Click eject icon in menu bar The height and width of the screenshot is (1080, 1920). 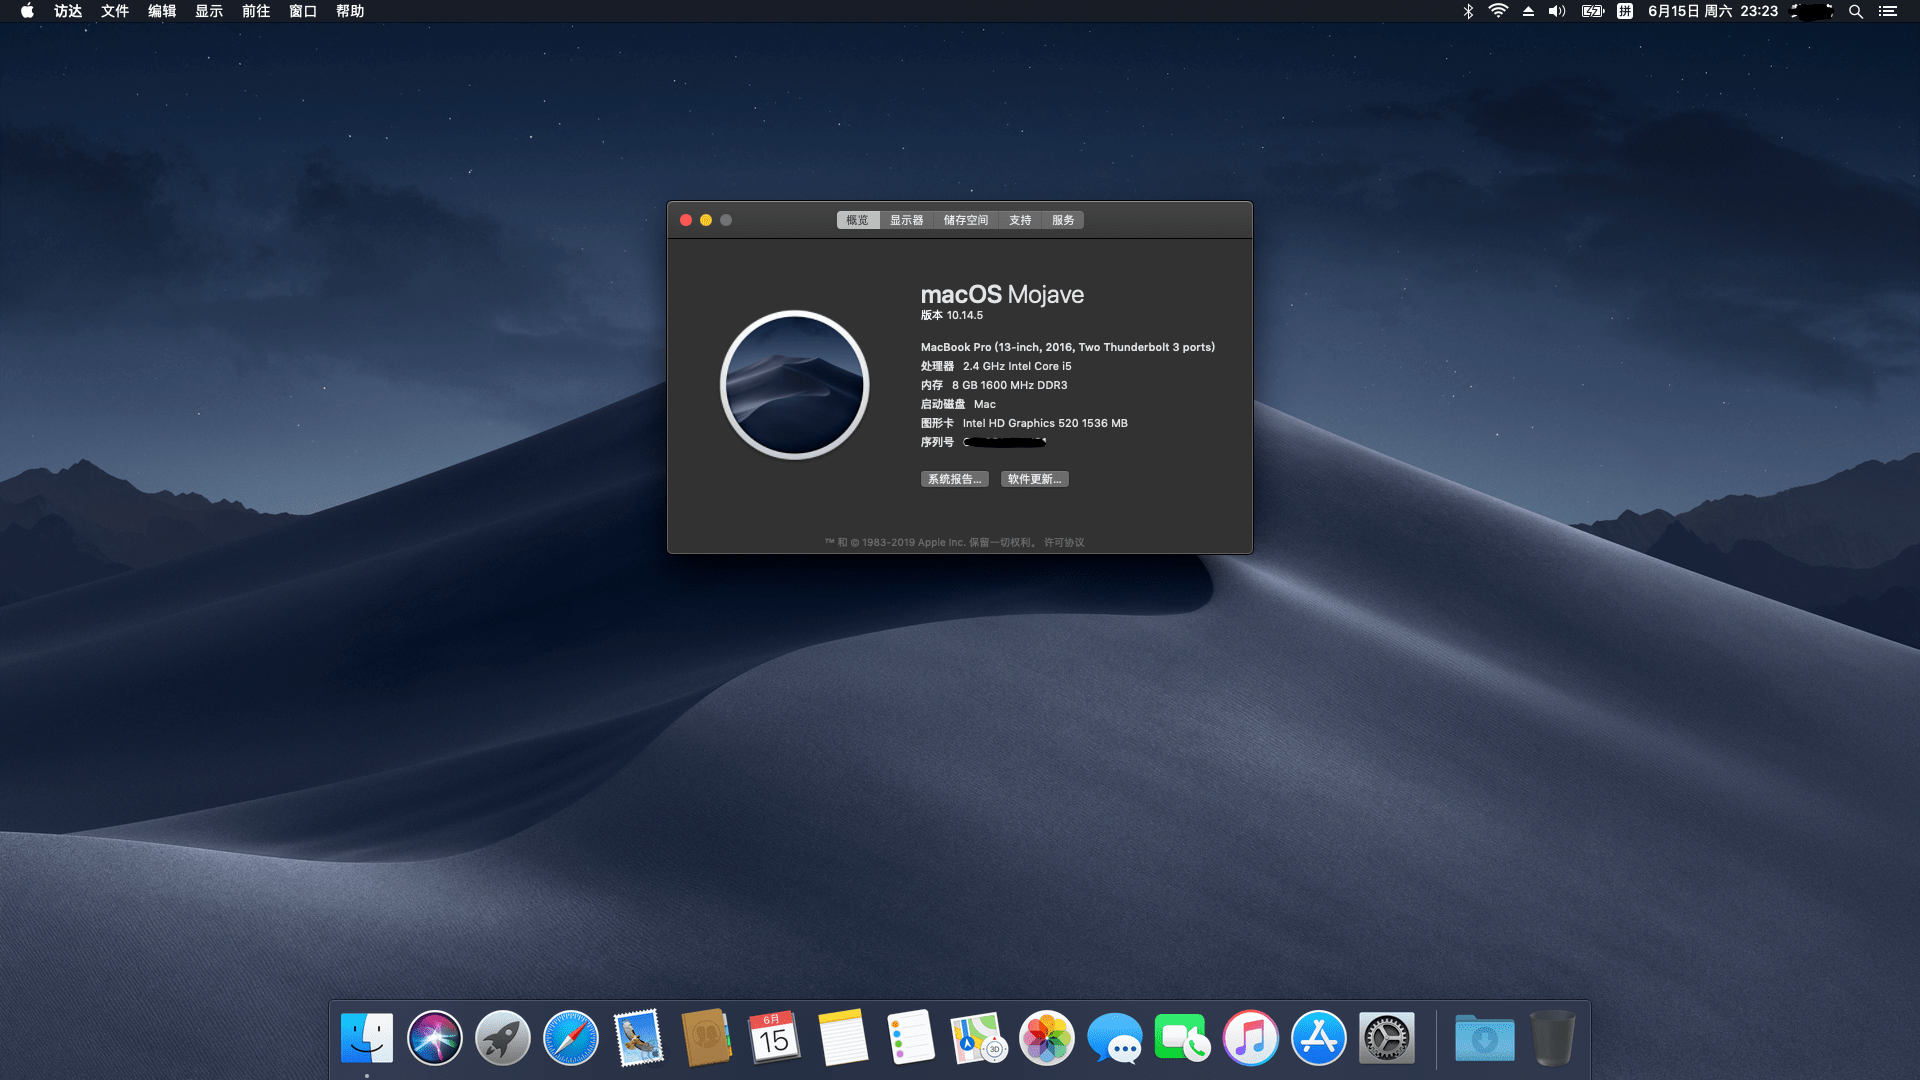tap(1528, 11)
